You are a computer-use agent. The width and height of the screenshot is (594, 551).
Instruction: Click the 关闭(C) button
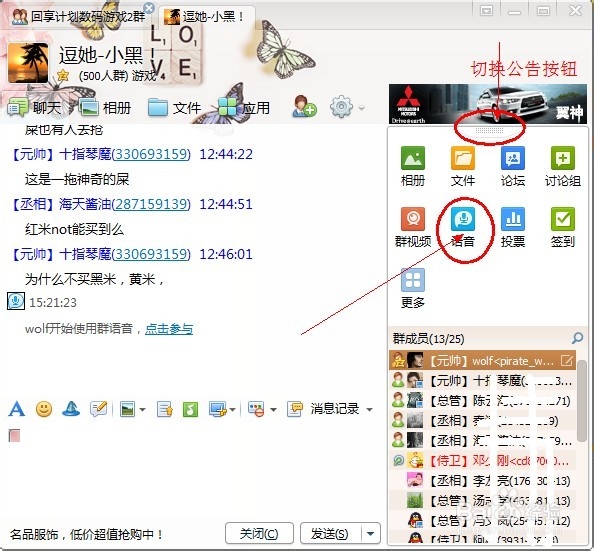pyautogui.click(x=259, y=534)
